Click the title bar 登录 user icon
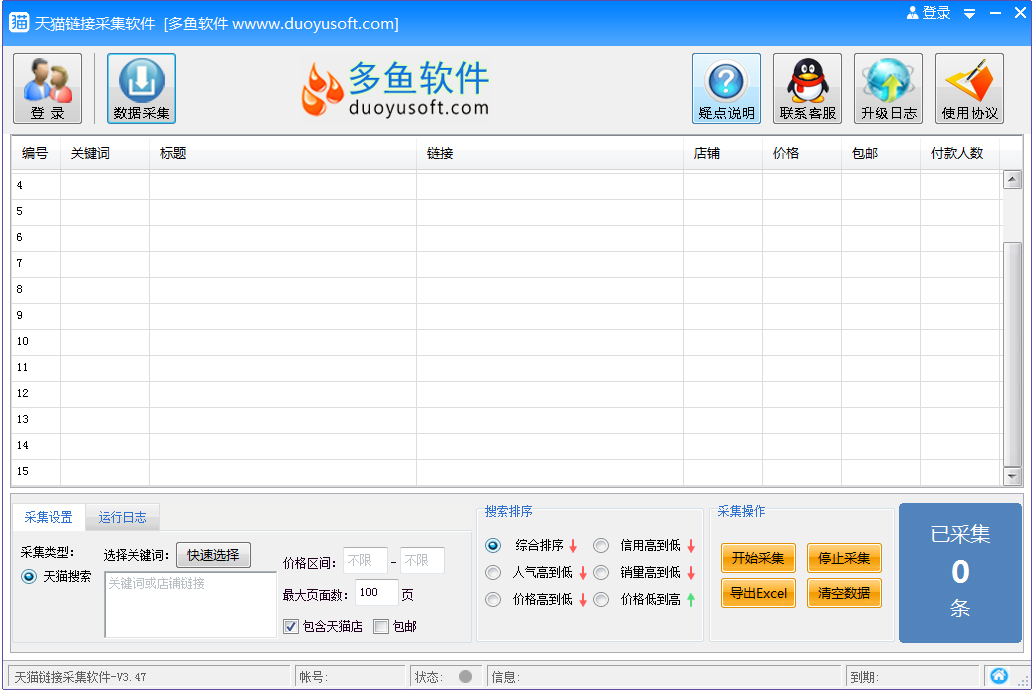The height and width of the screenshot is (690, 1035). click(928, 13)
